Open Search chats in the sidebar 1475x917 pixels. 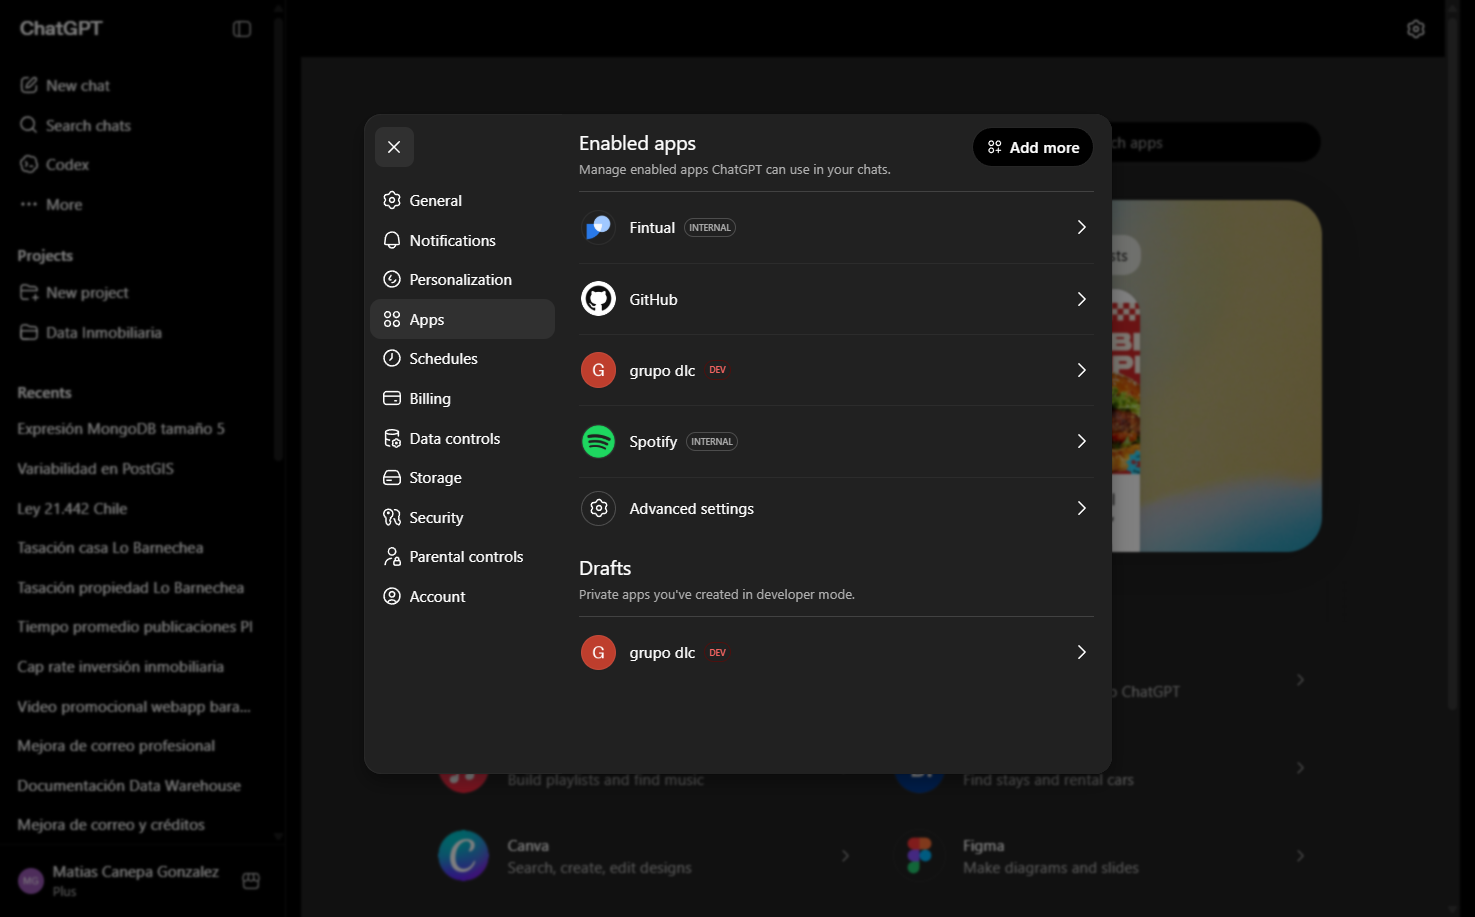click(x=138, y=125)
